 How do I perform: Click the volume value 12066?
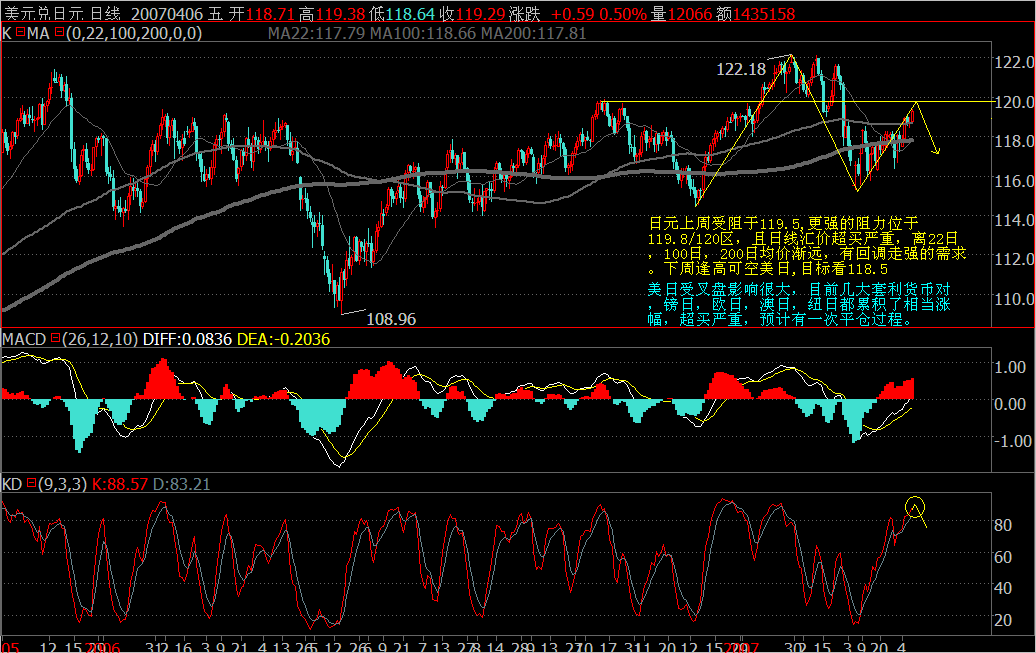tap(690, 13)
